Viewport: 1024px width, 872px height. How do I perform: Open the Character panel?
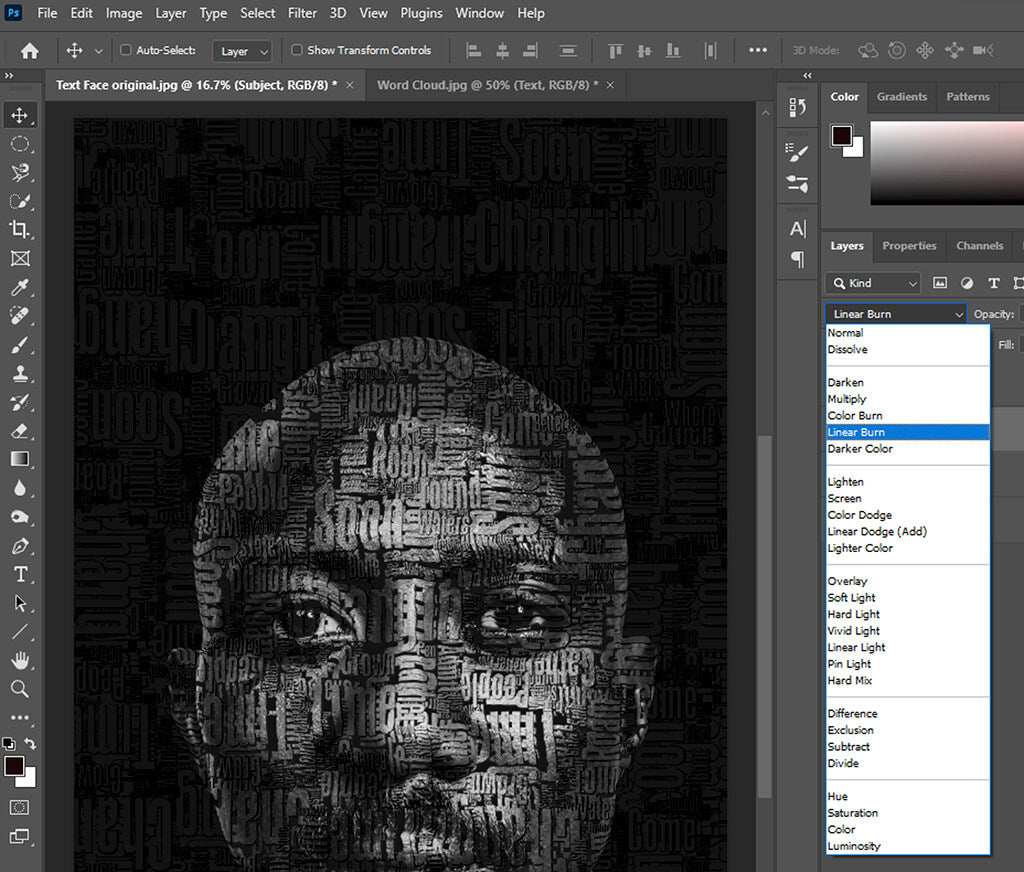click(x=797, y=229)
